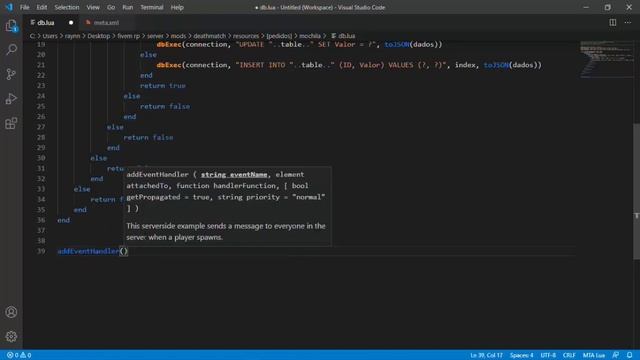Click the db.lua breadcrumb file segment
The image size is (640, 360).
point(343,36)
